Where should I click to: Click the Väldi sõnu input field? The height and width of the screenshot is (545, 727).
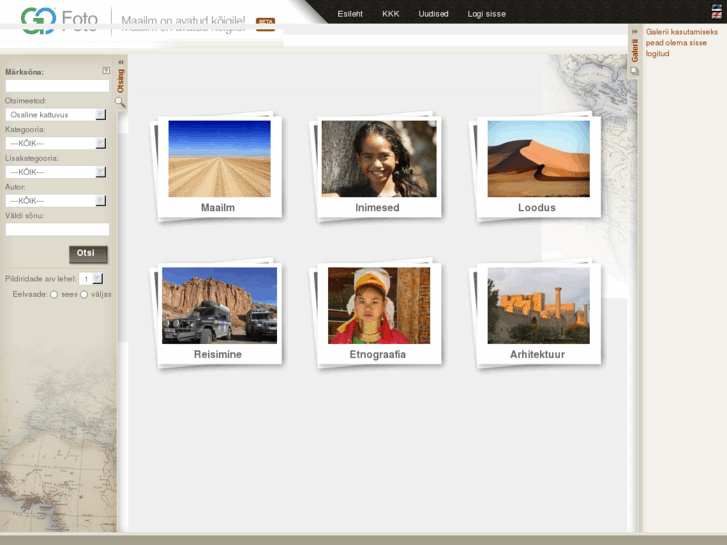pyautogui.click(x=57, y=229)
